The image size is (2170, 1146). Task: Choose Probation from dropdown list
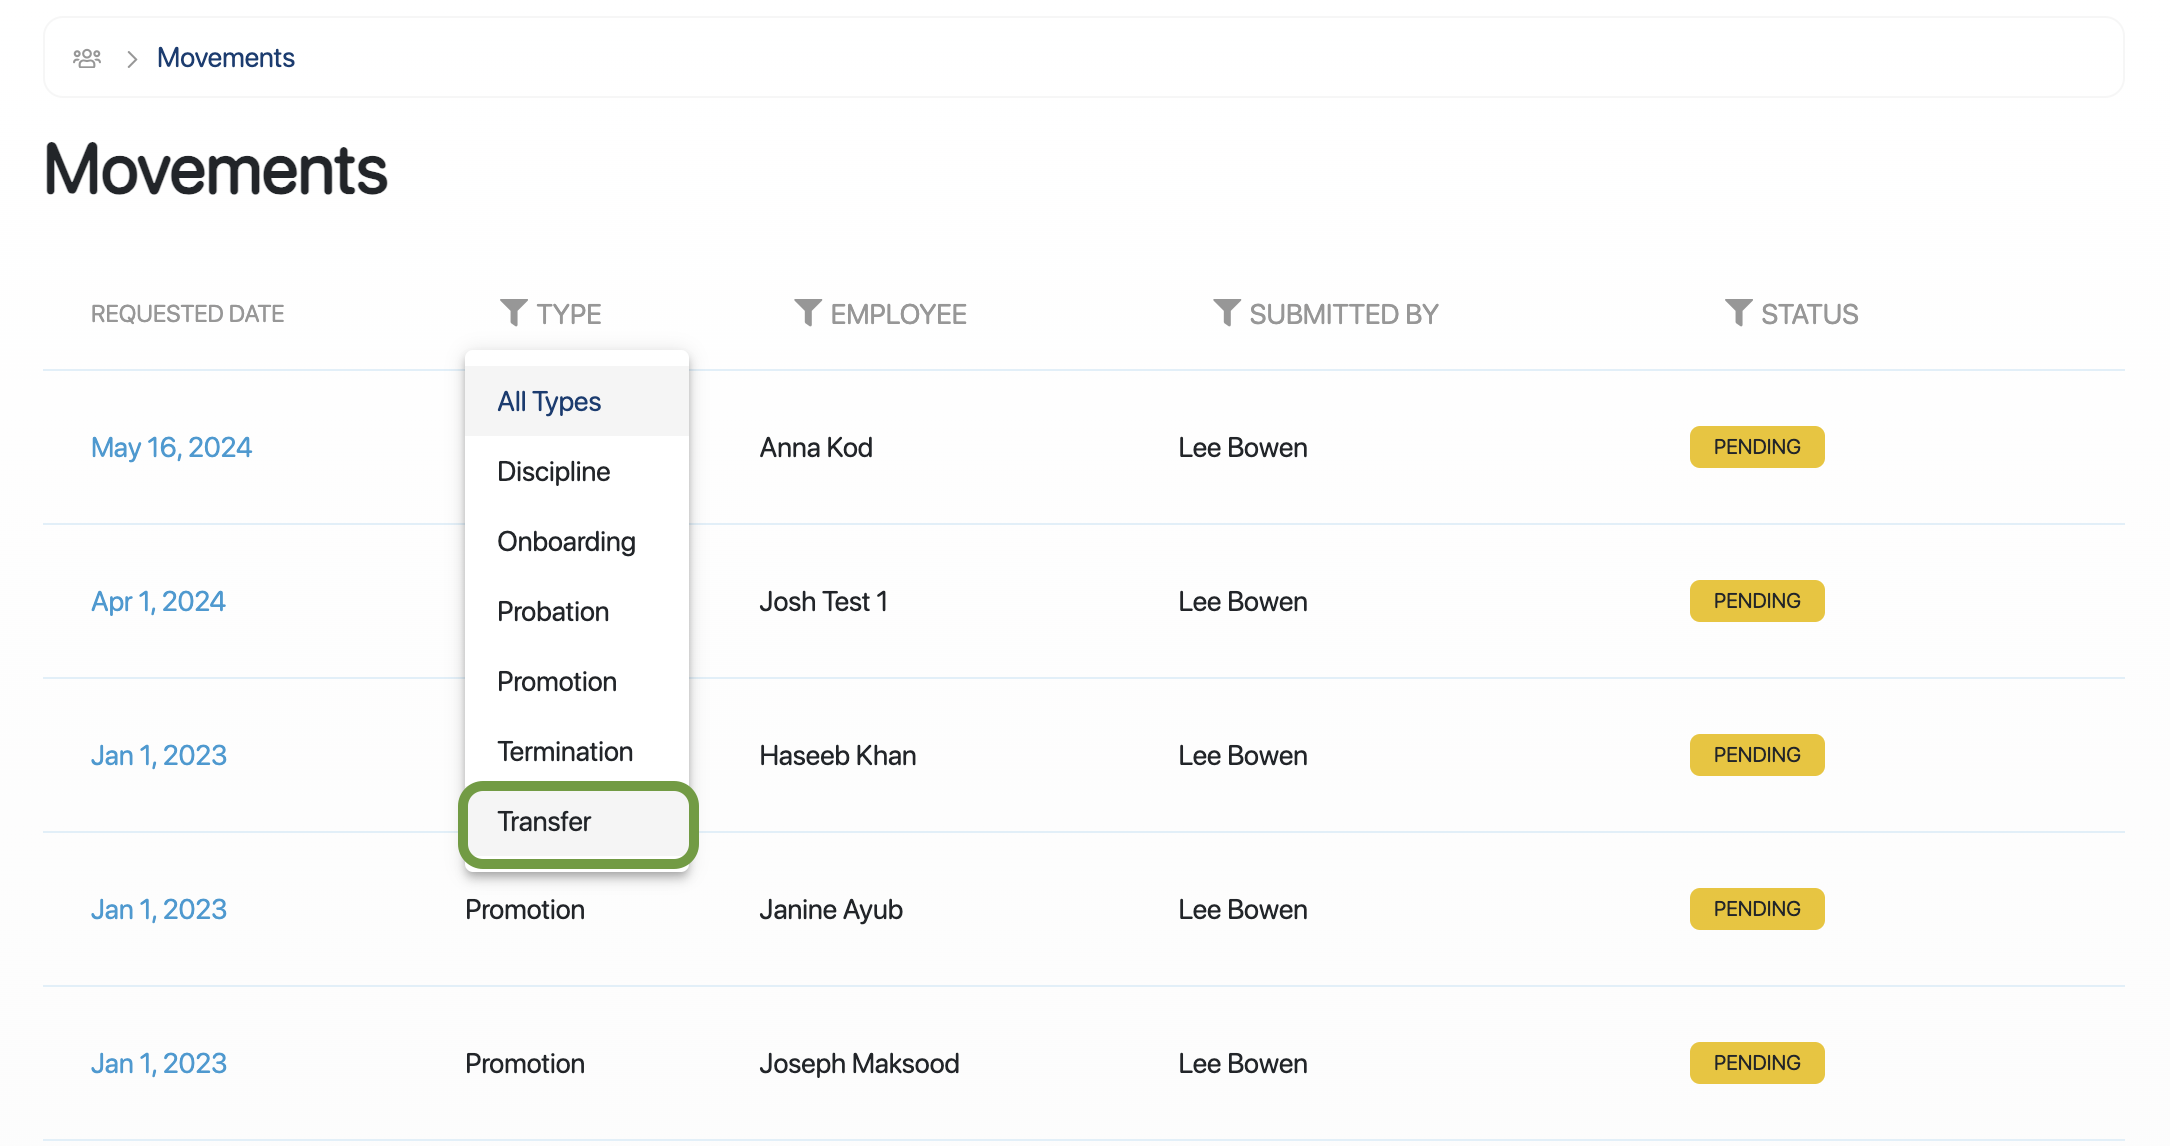tap(553, 612)
